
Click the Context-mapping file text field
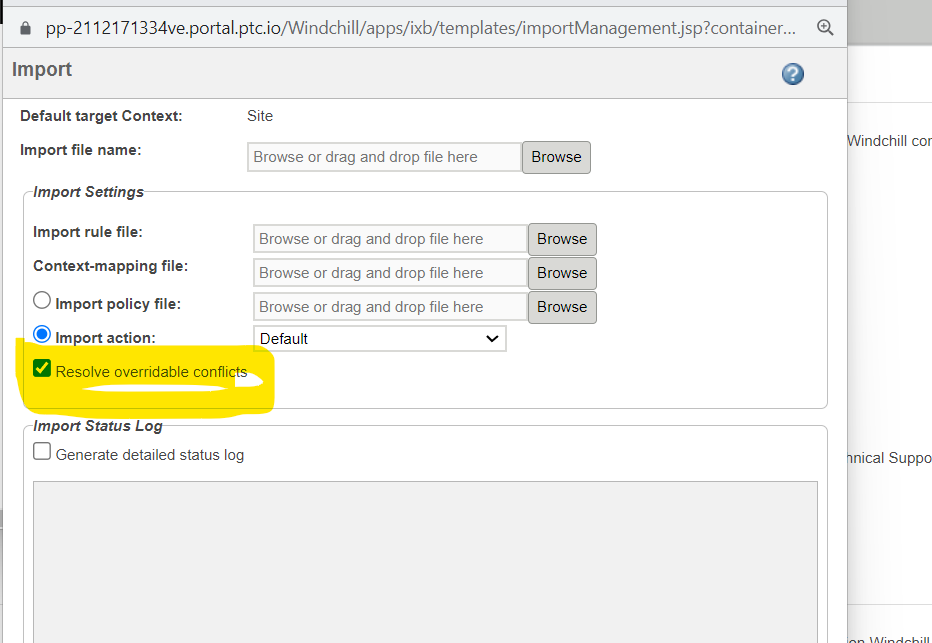point(389,273)
